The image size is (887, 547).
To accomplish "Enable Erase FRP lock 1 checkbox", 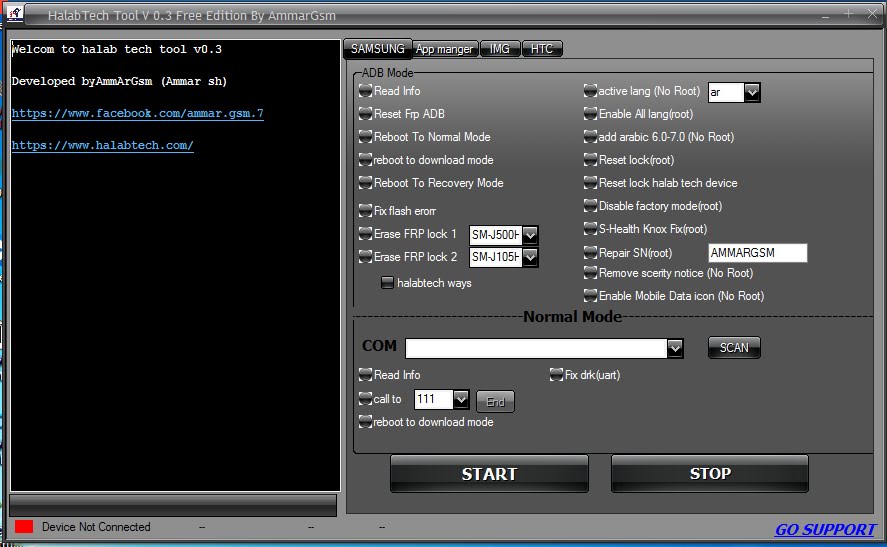I will [365, 234].
